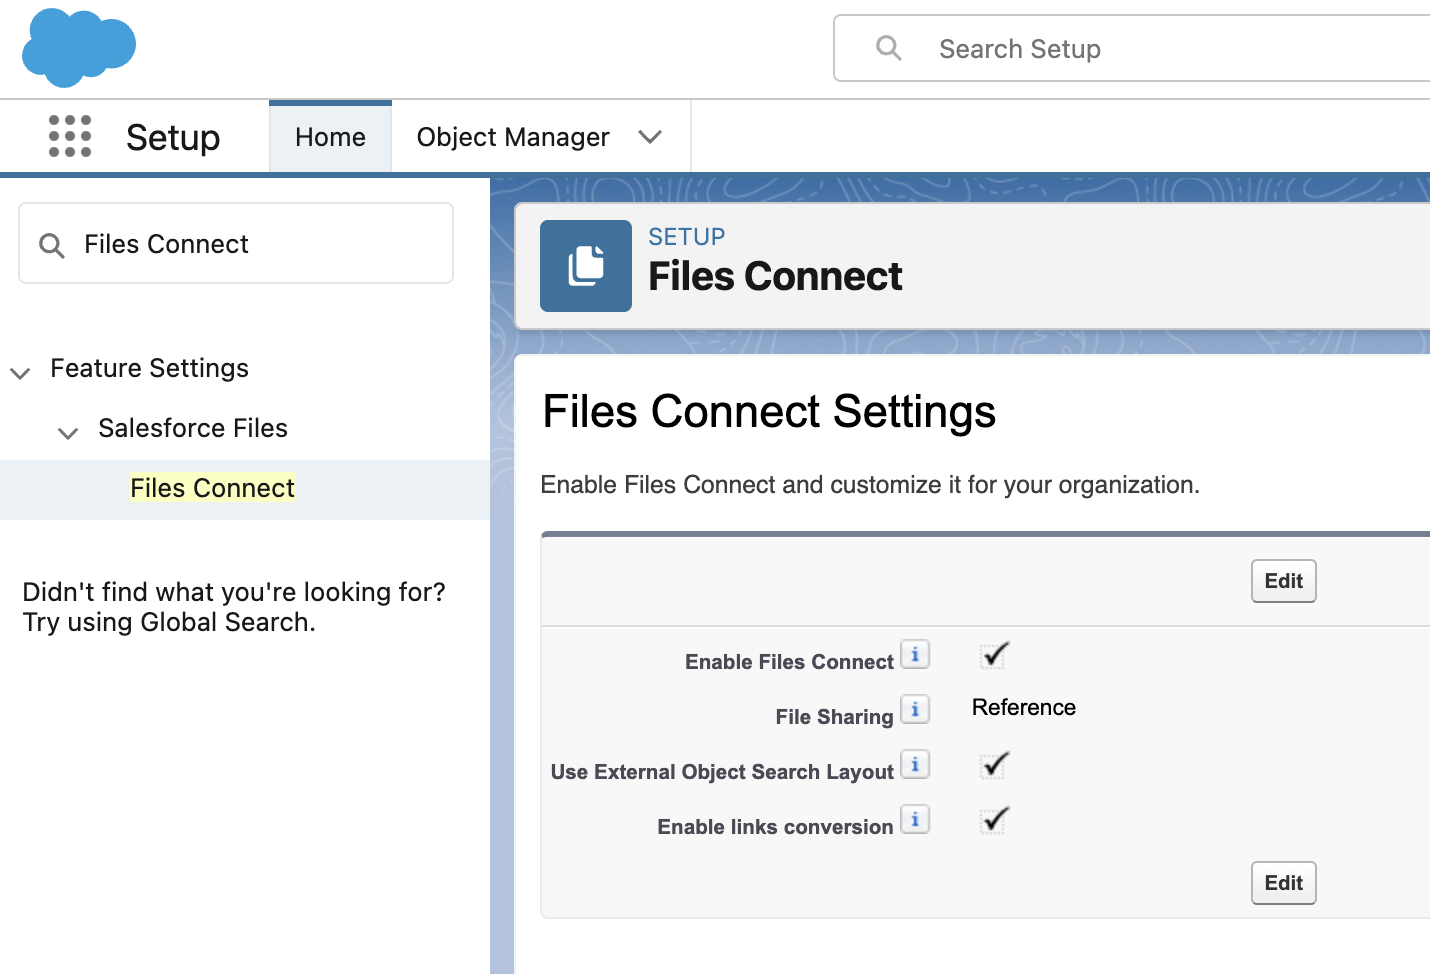Uncheck the Enable Files Connect checkbox
Screen dimensions: 1430x974
click(x=993, y=655)
